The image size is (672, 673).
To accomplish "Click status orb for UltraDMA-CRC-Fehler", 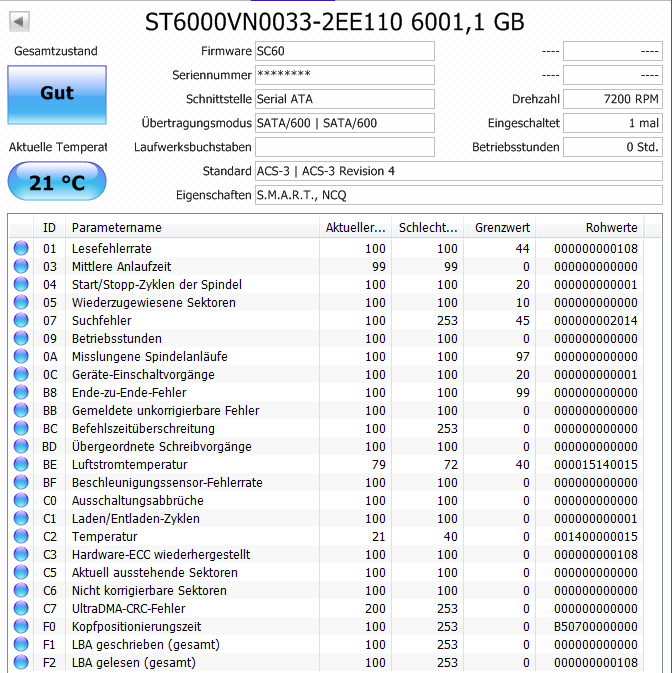I will pyautogui.click(x=21, y=609).
